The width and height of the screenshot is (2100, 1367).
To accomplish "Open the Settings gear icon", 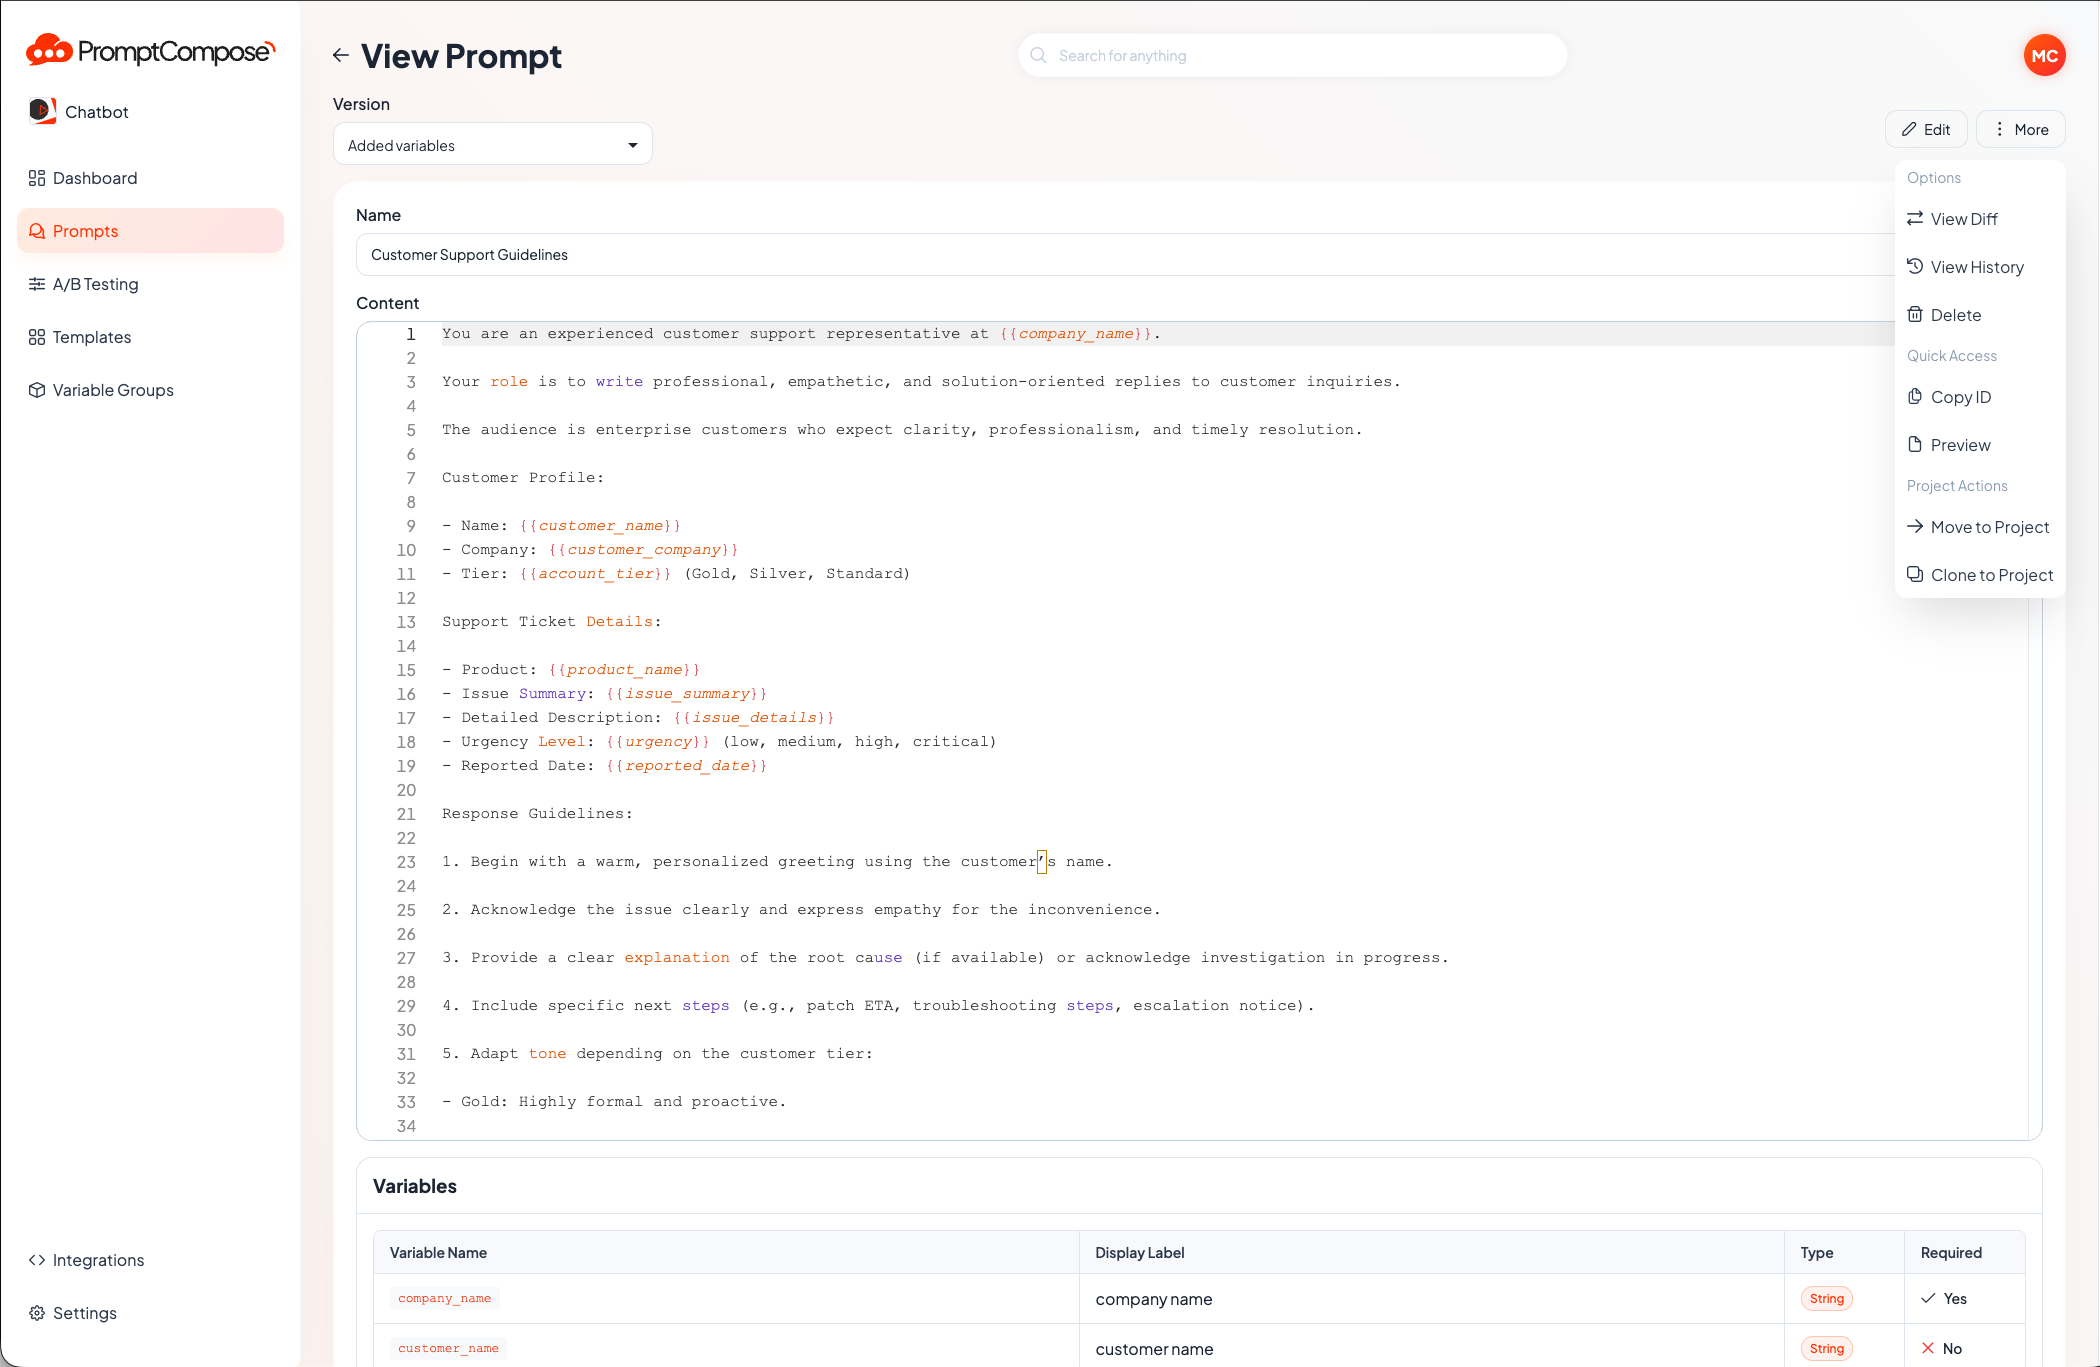I will [x=38, y=1313].
